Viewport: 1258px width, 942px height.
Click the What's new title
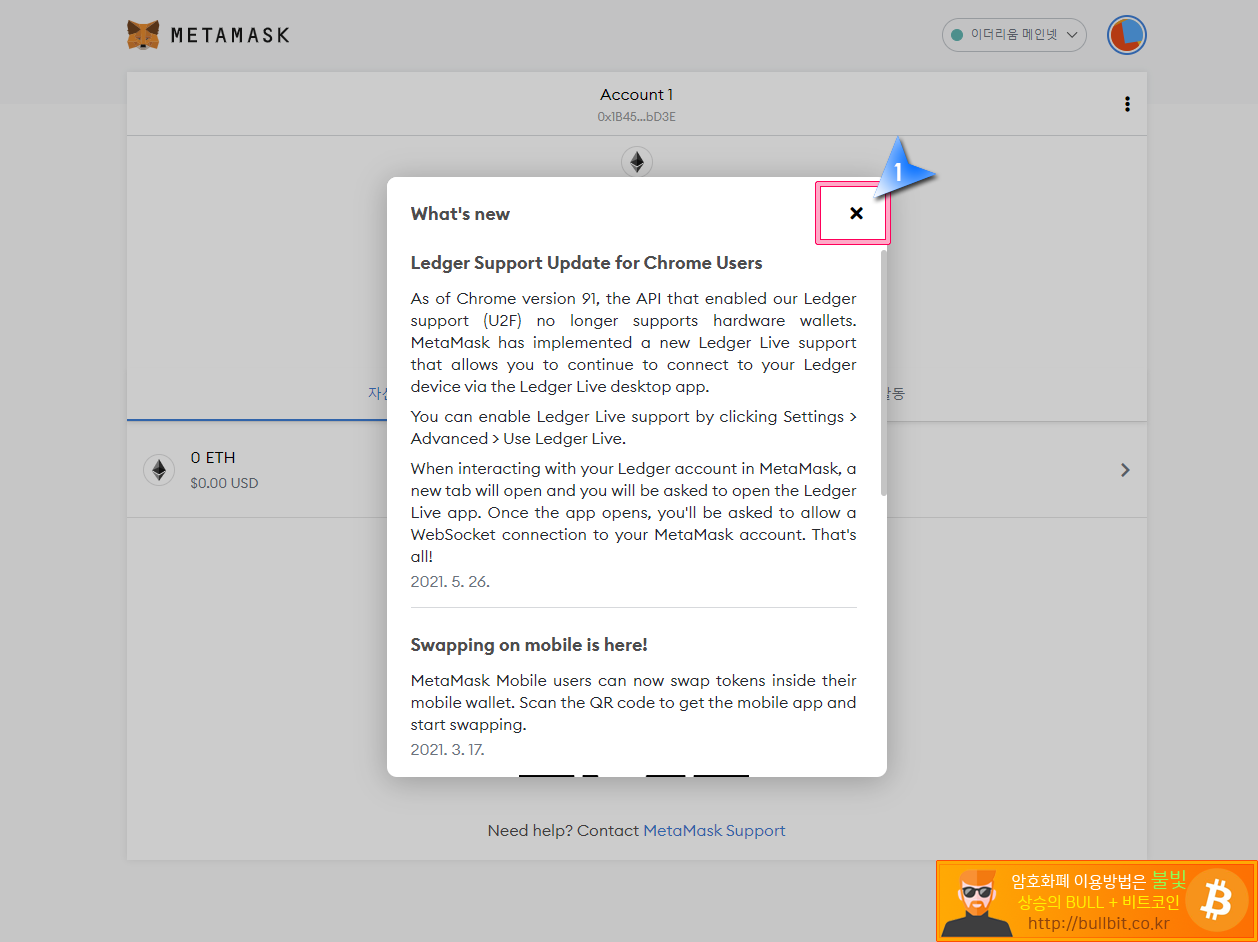(460, 214)
